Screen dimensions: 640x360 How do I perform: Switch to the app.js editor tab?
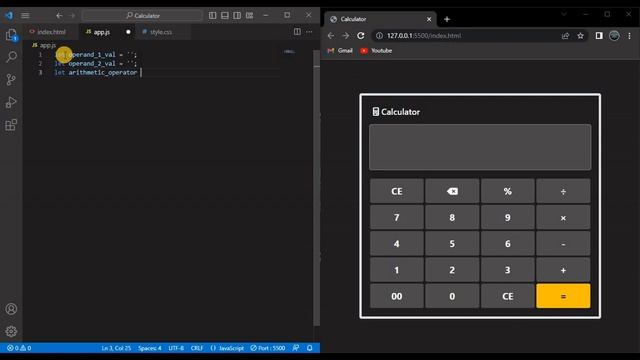click(x=102, y=32)
